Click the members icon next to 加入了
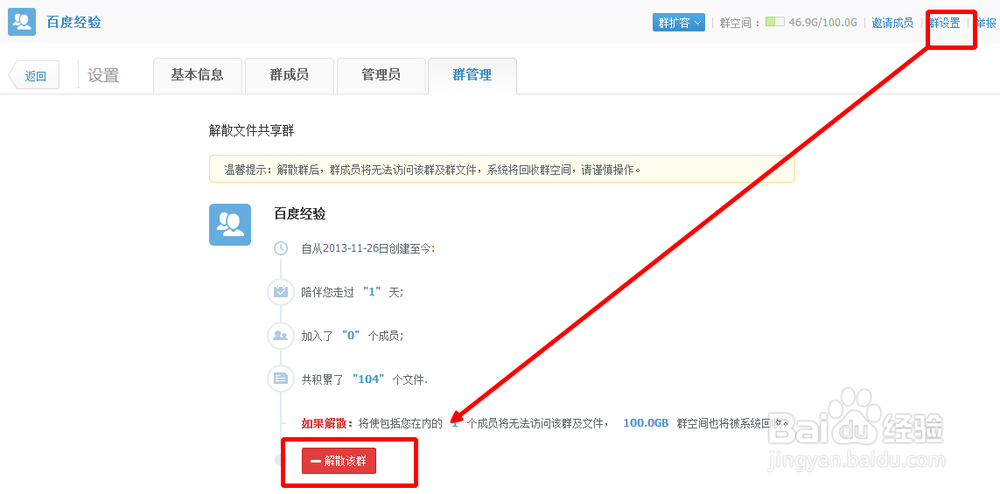Image resolution: width=1000 pixels, height=494 pixels. (281, 335)
